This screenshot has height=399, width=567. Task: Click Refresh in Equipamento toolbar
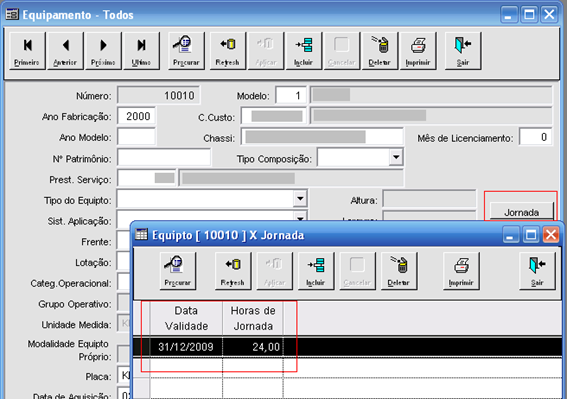pyautogui.click(x=228, y=51)
